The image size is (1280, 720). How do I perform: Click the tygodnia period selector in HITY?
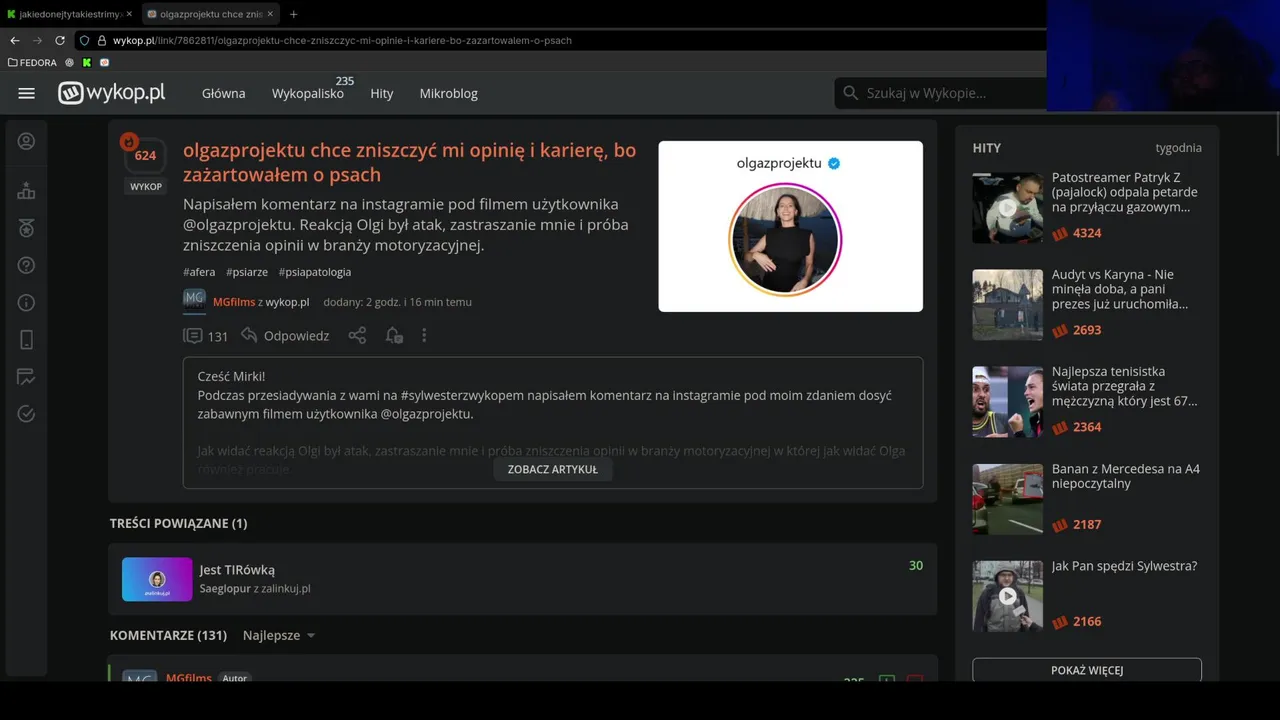pyautogui.click(x=1178, y=148)
